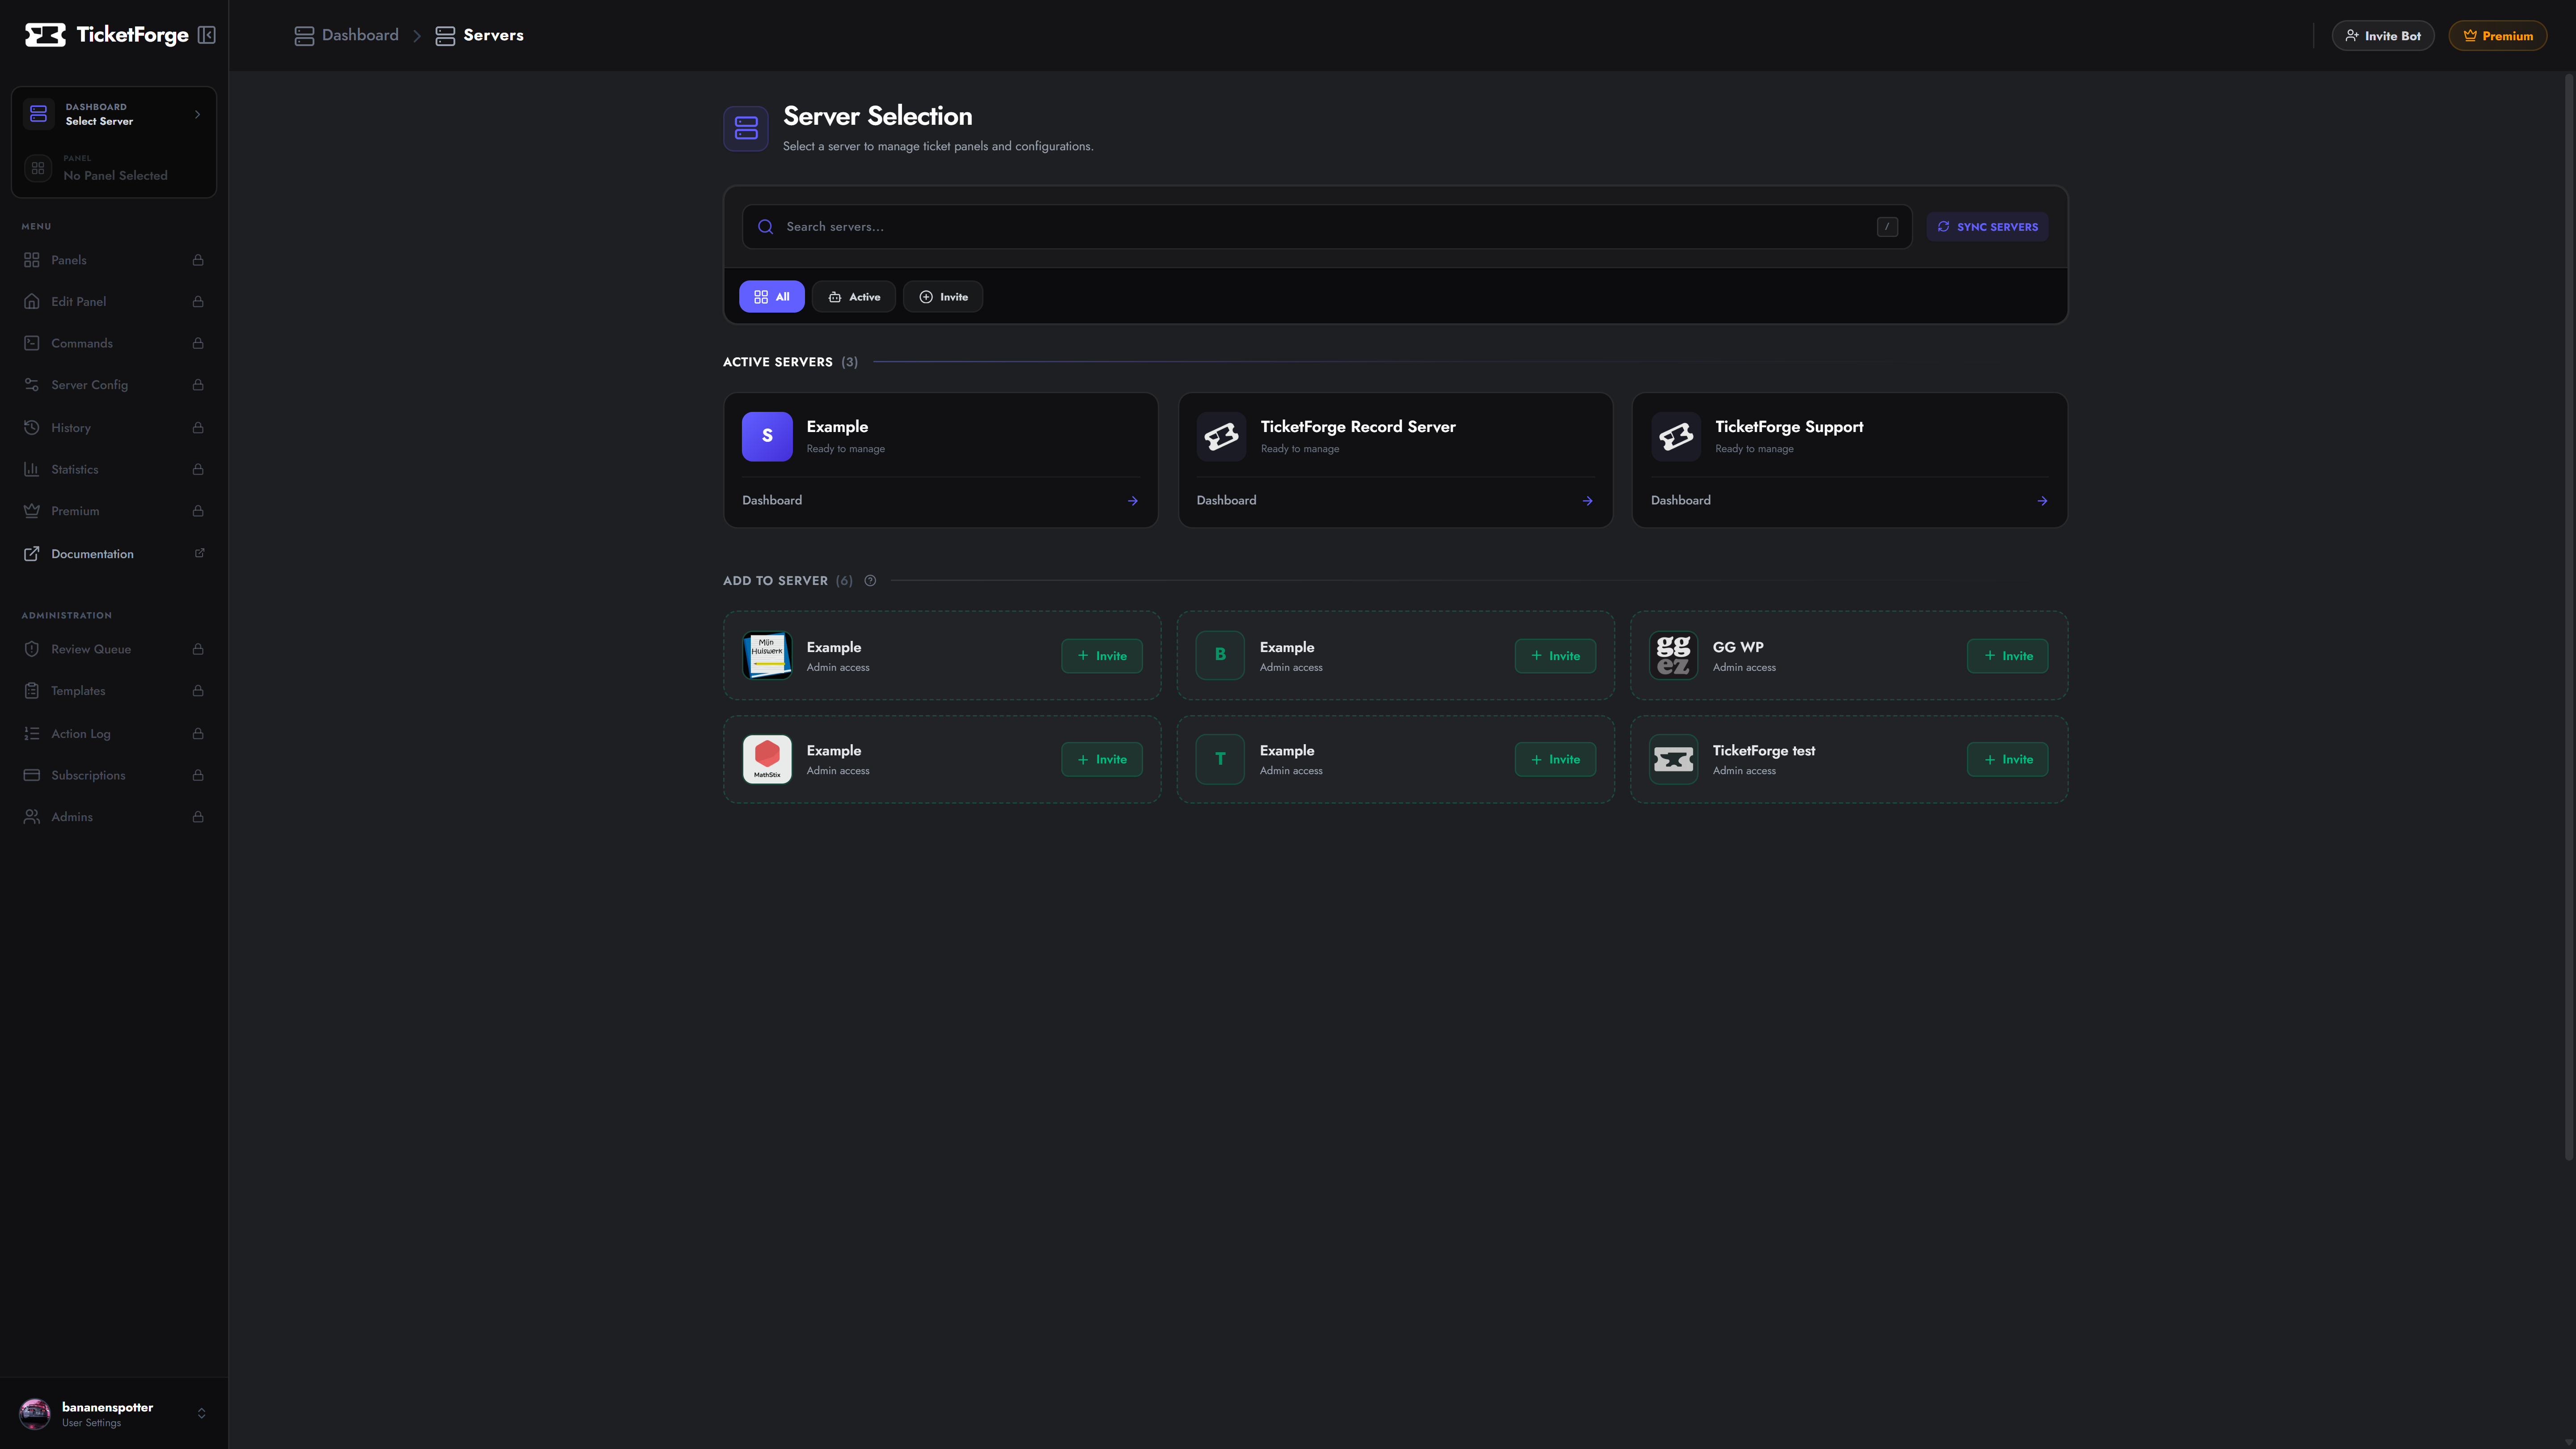Screen dimensions: 2576x1449
Task: Focus the Search servers input field
Action: [1327, 227]
